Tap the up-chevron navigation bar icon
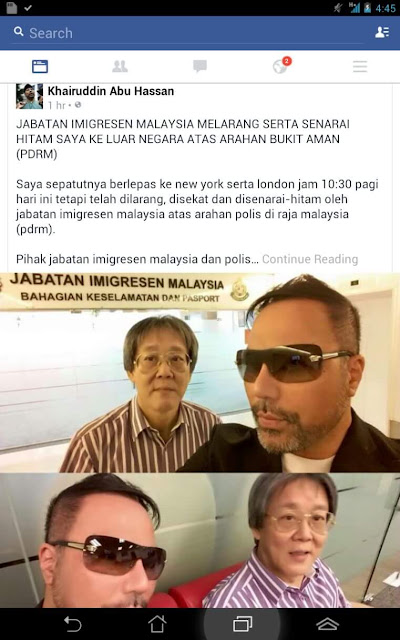Viewport: 400px width, 640px height. tap(327, 624)
